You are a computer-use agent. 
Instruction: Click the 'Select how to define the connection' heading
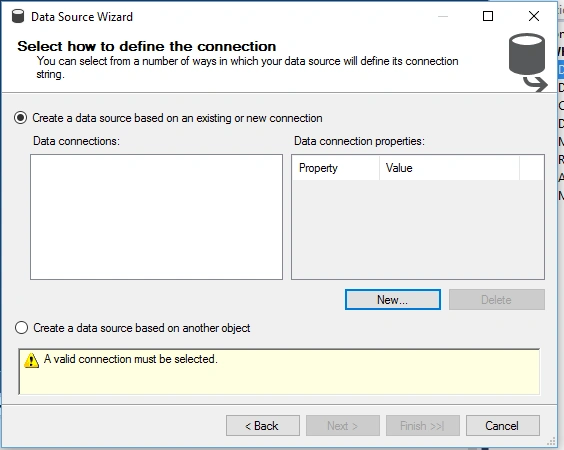[x=147, y=46]
